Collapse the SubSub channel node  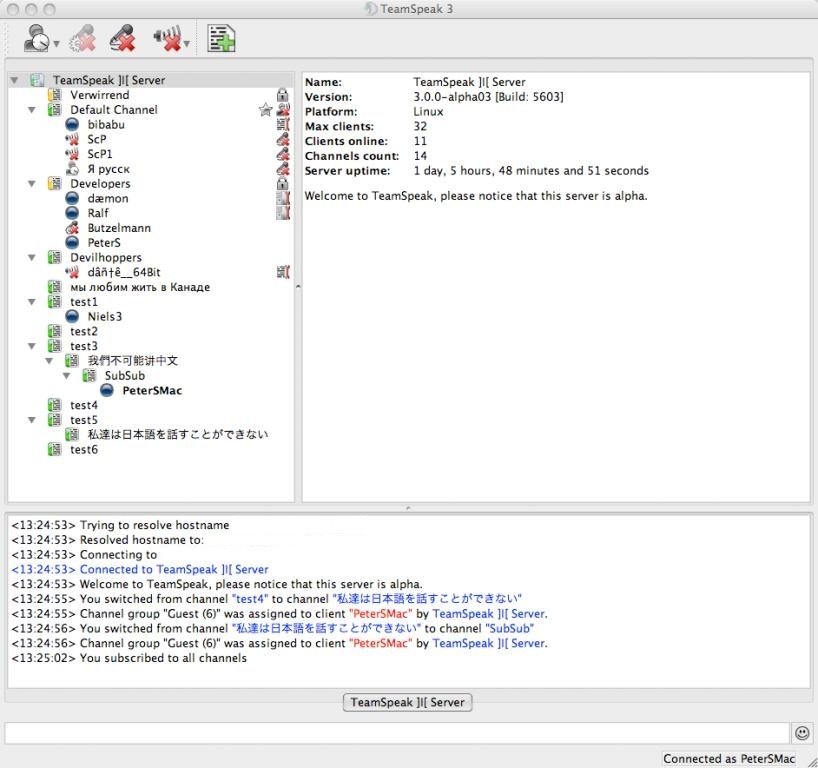click(x=66, y=376)
